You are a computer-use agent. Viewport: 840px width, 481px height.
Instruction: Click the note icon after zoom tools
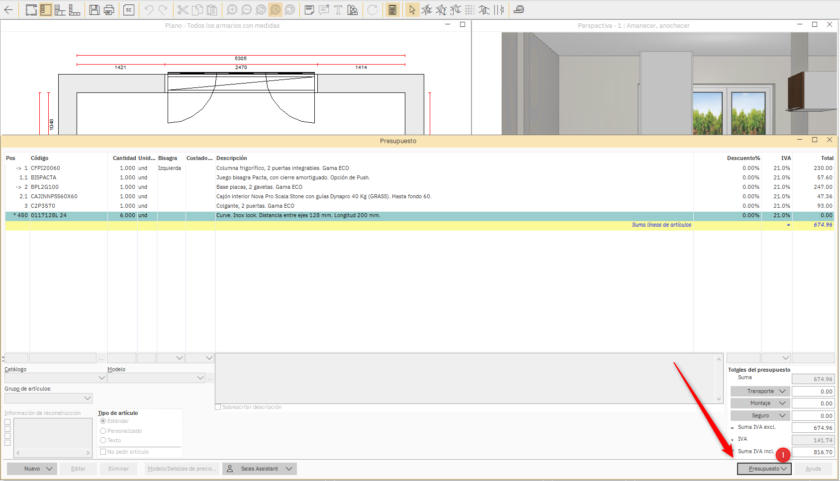click(309, 10)
